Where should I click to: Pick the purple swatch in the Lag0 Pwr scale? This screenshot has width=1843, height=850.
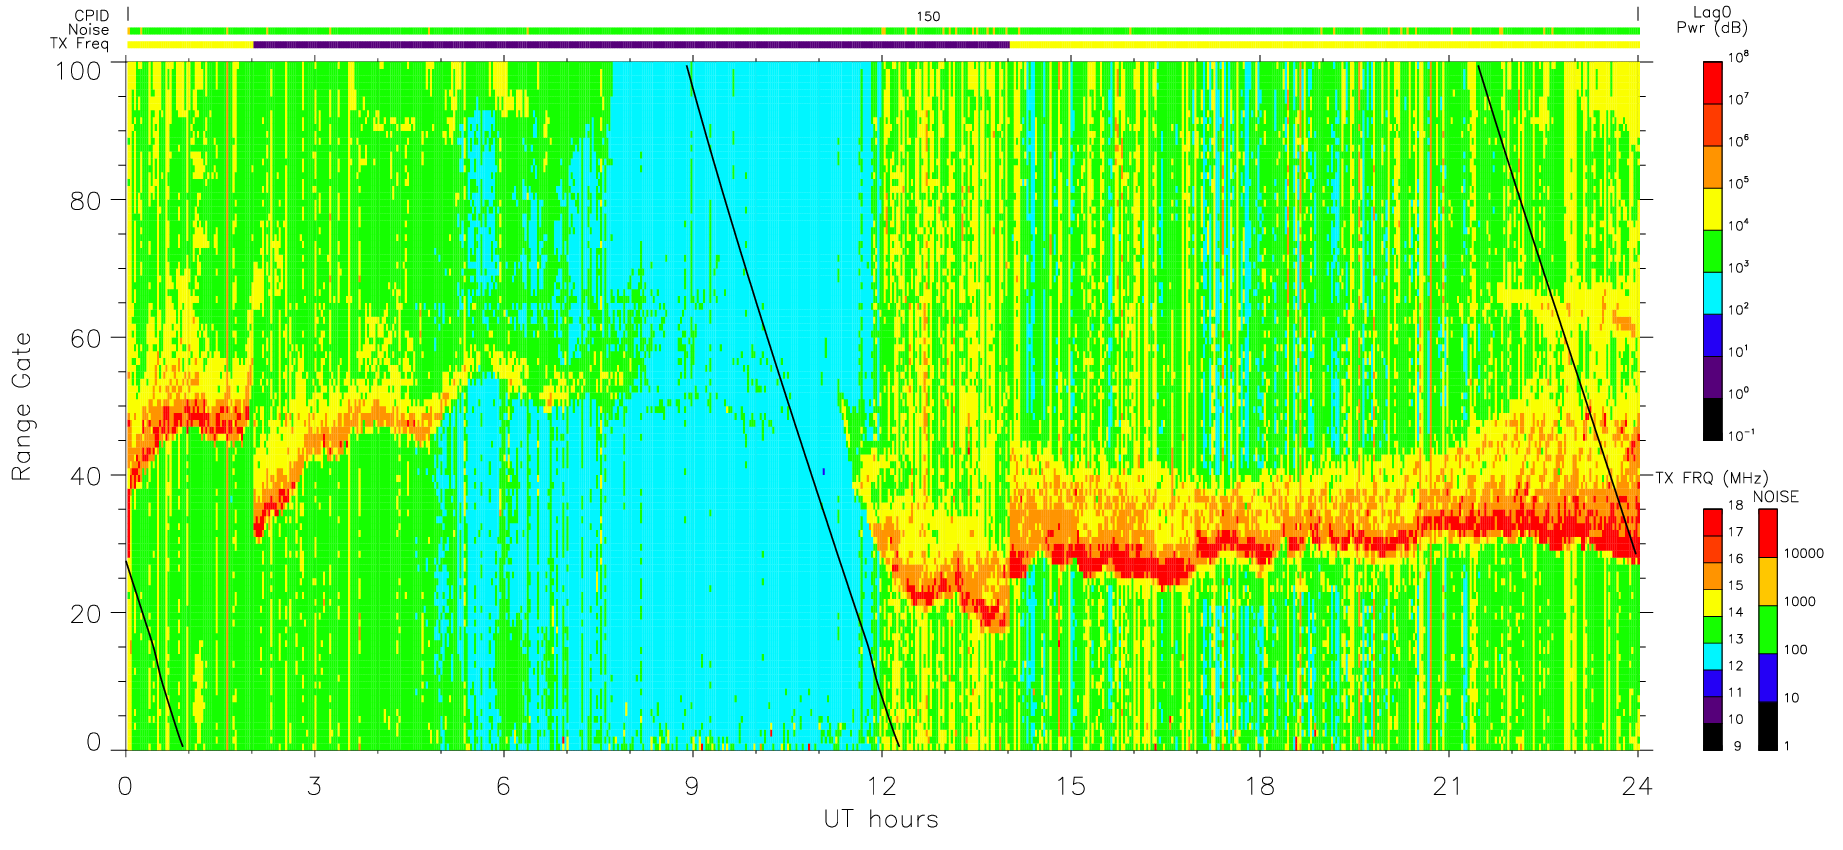tap(1713, 377)
